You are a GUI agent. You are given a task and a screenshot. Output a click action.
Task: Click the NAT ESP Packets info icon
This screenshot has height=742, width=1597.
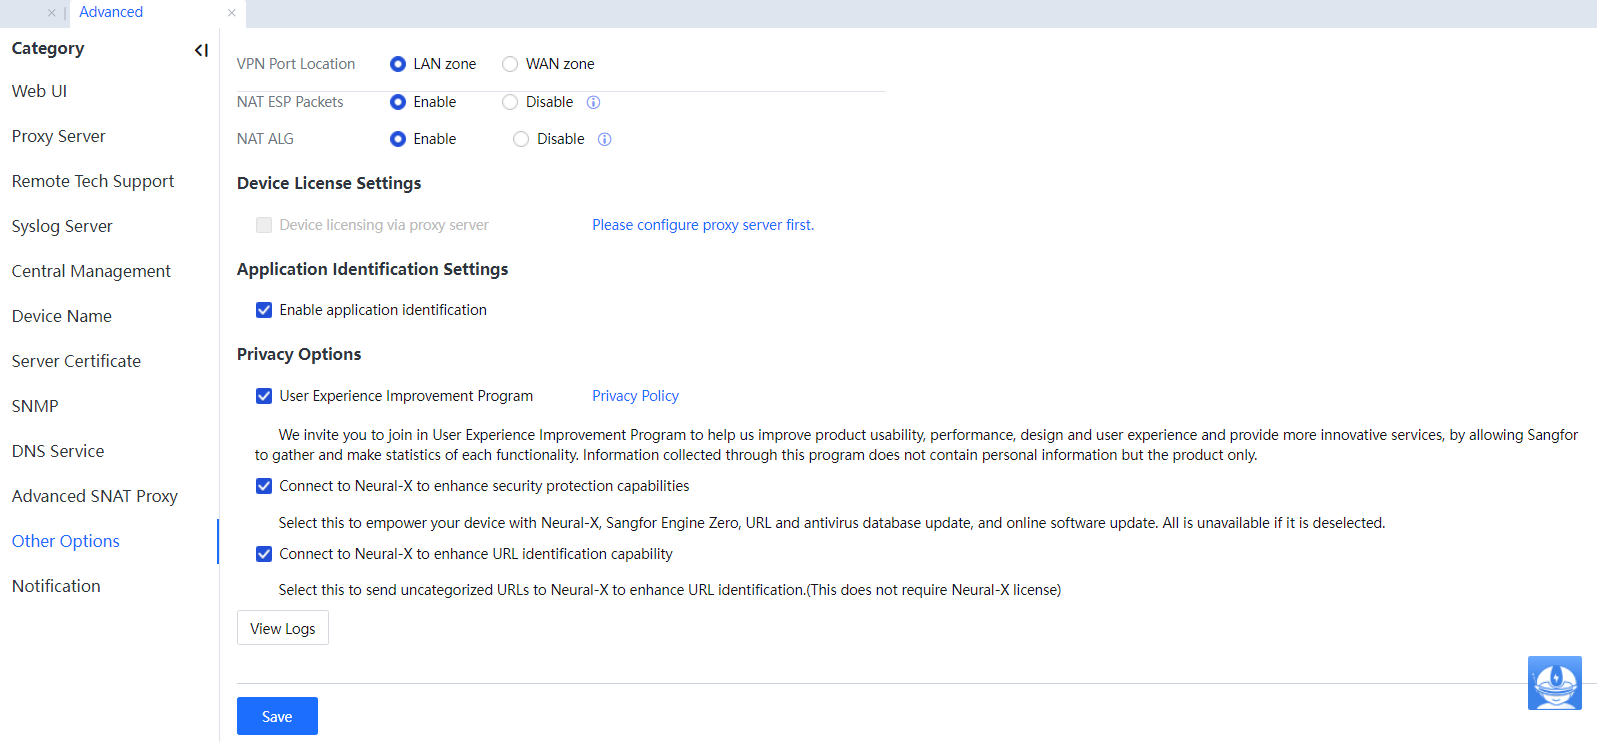click(x=593, y=102)
